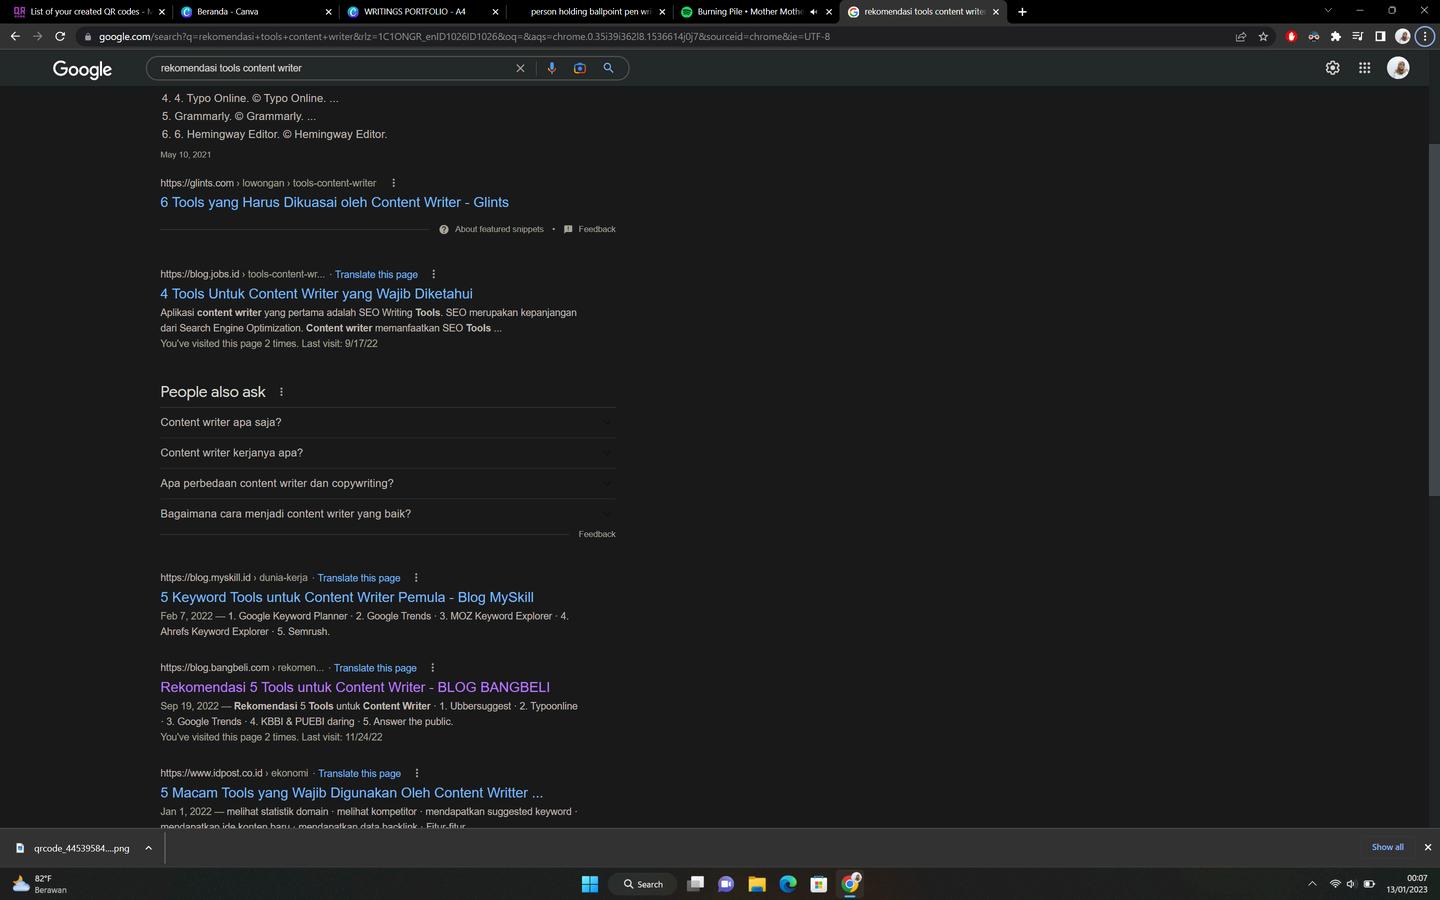Open People also ask options menu
The width and height of the screenshot is (1440, 900).
[281, 392]
